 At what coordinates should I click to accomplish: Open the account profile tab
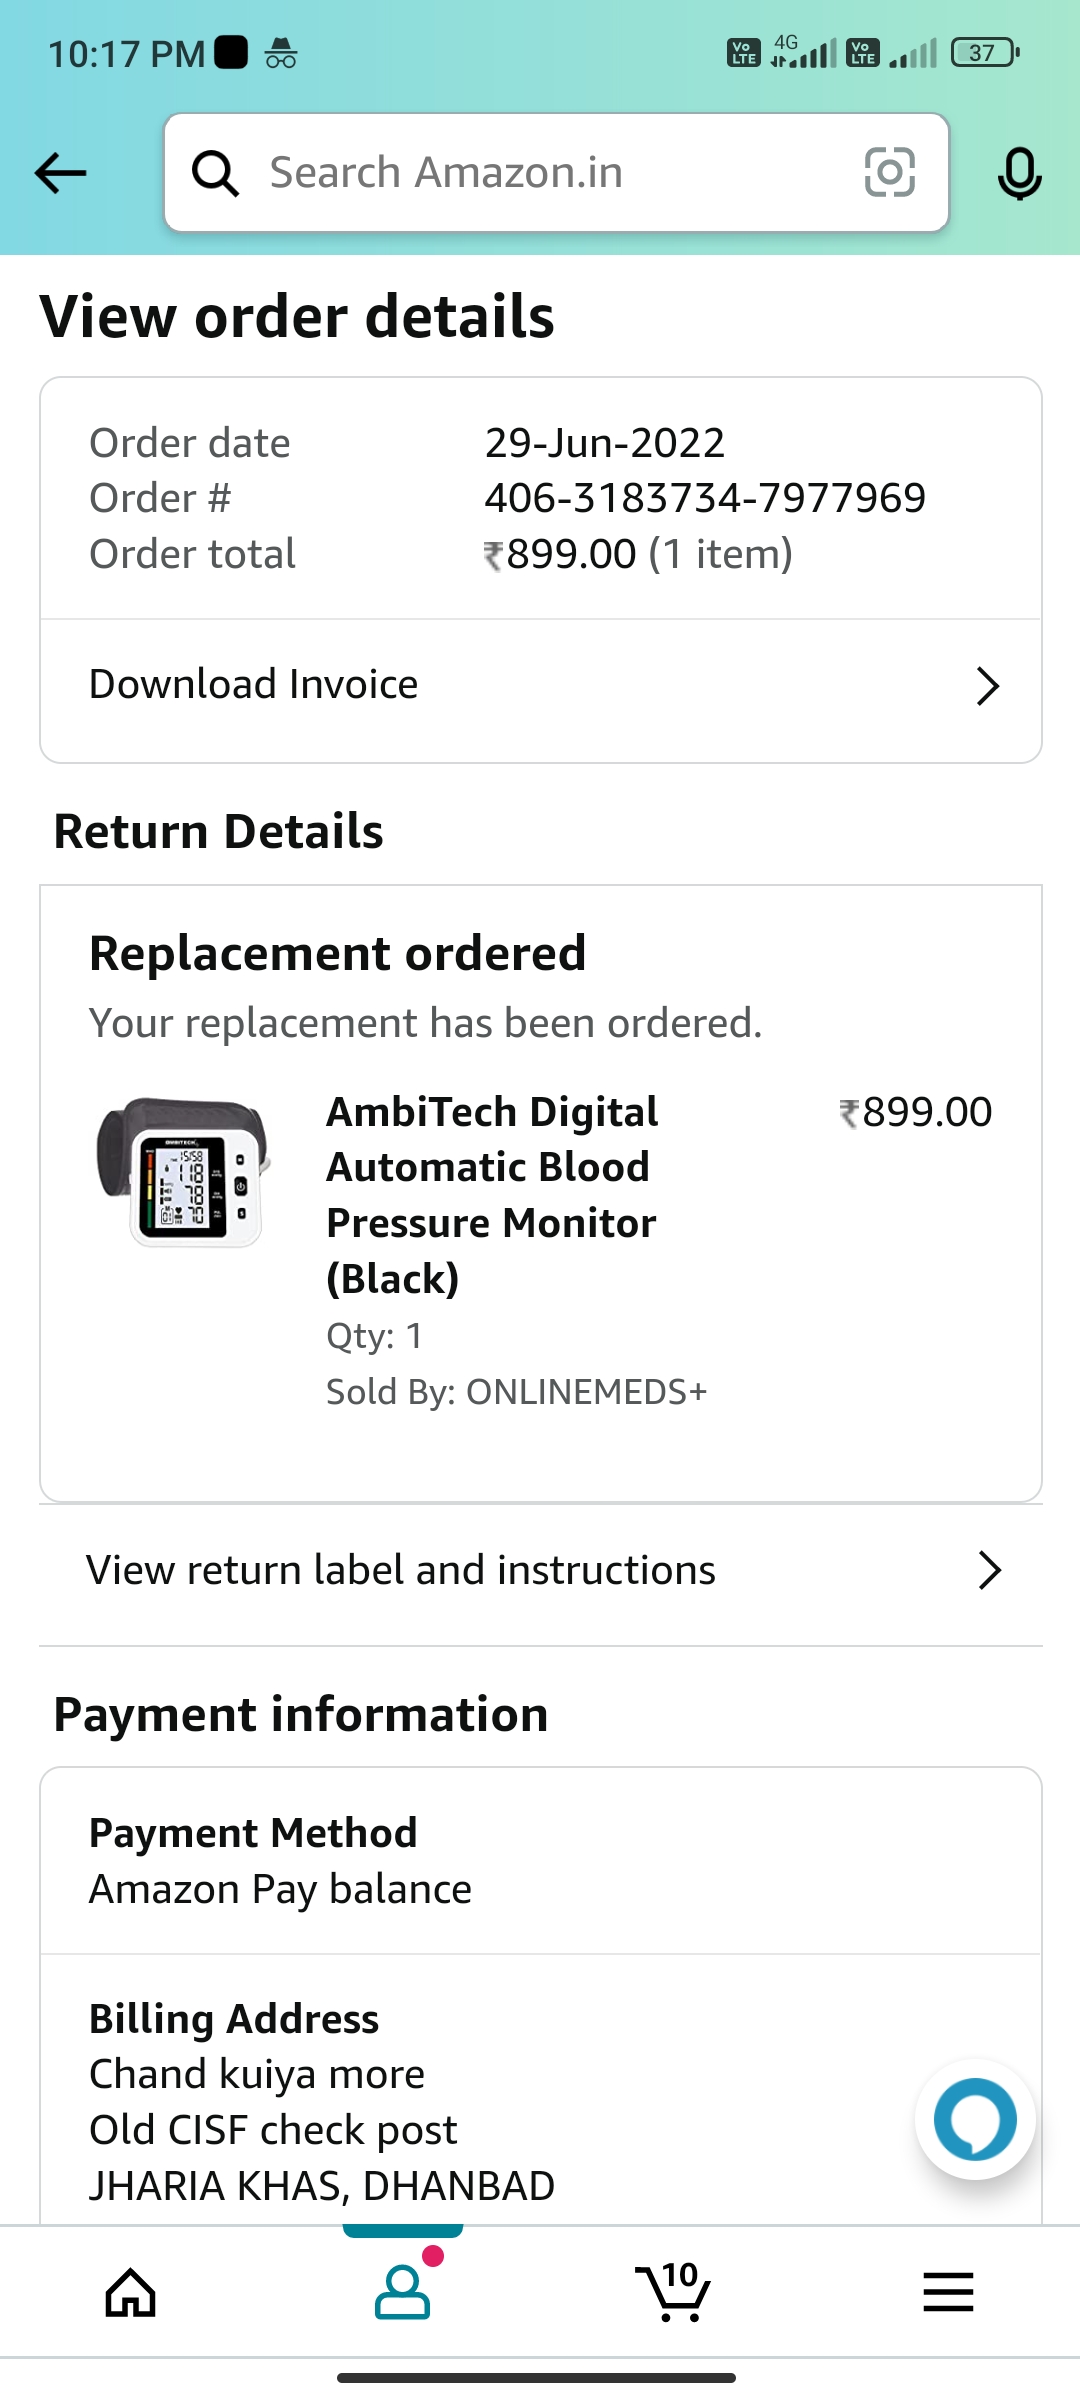coord(402,2292)
